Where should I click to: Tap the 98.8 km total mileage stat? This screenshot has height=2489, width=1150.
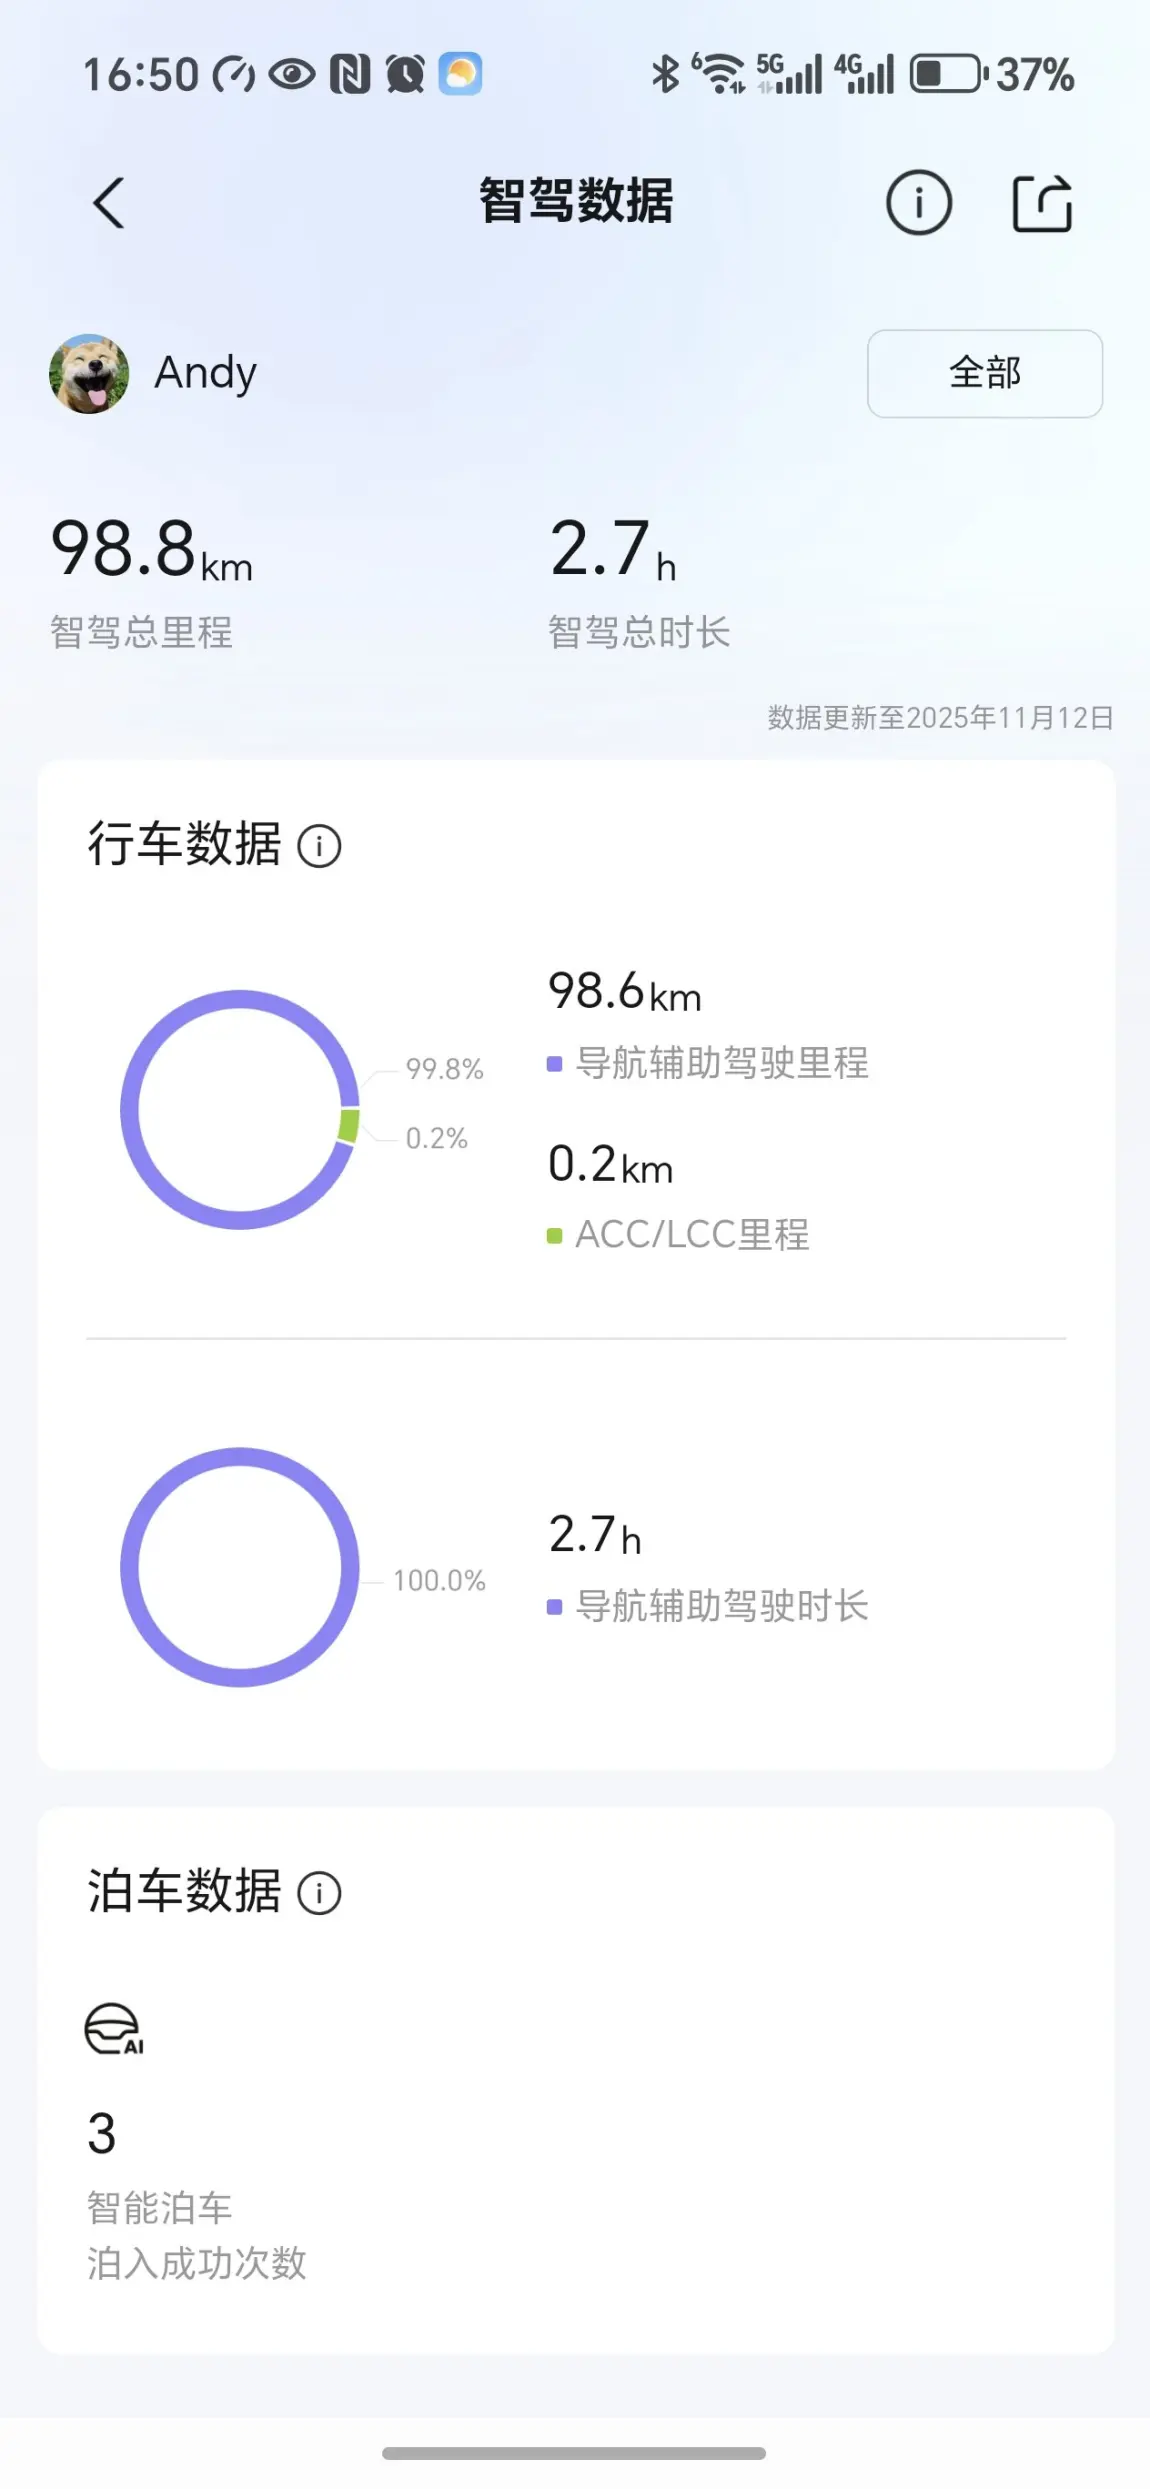pos(152,550)
